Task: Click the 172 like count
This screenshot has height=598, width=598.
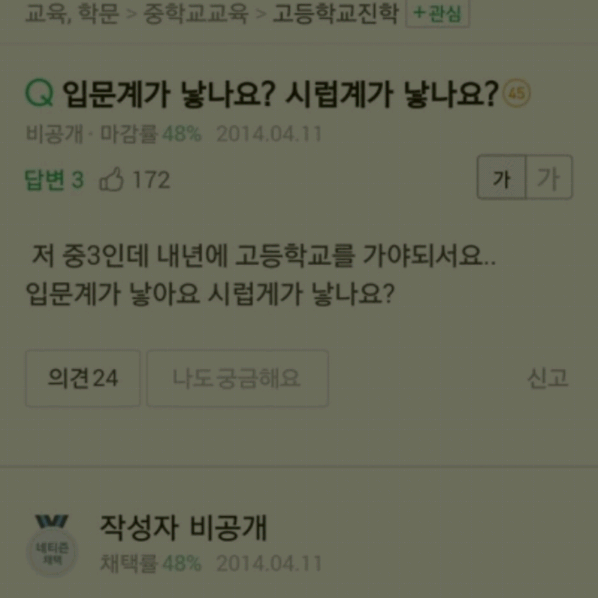Action: coord(151,180)
